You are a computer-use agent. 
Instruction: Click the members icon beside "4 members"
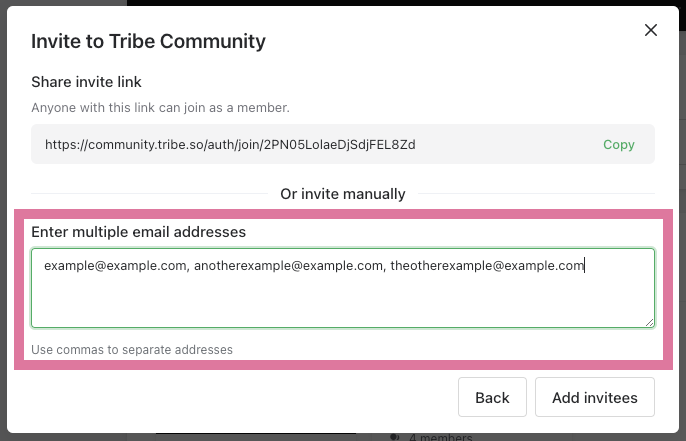coord(394,436)
